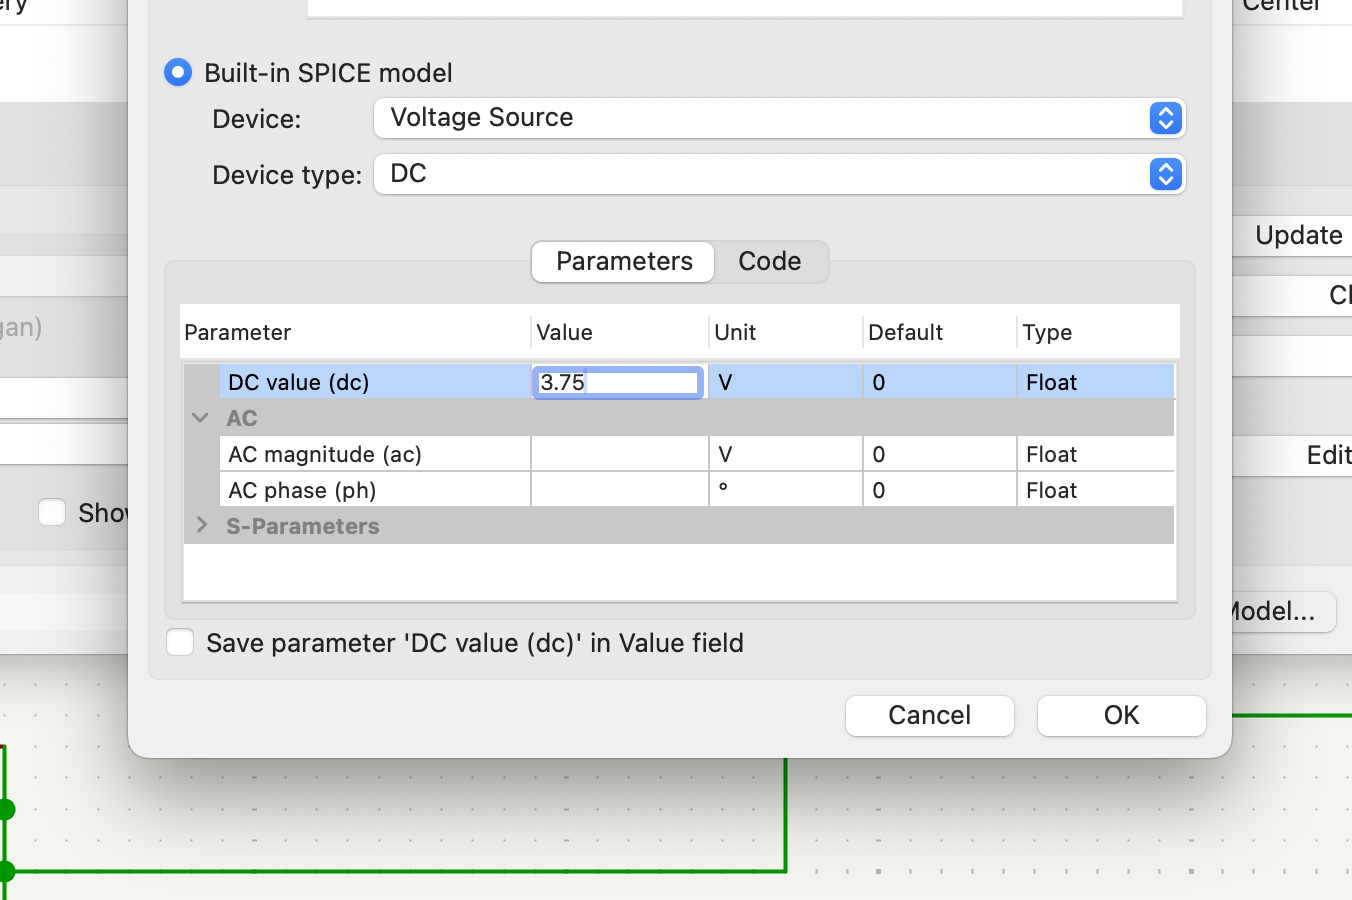Collapse the AC parameter group

click(x=200, y=417)
